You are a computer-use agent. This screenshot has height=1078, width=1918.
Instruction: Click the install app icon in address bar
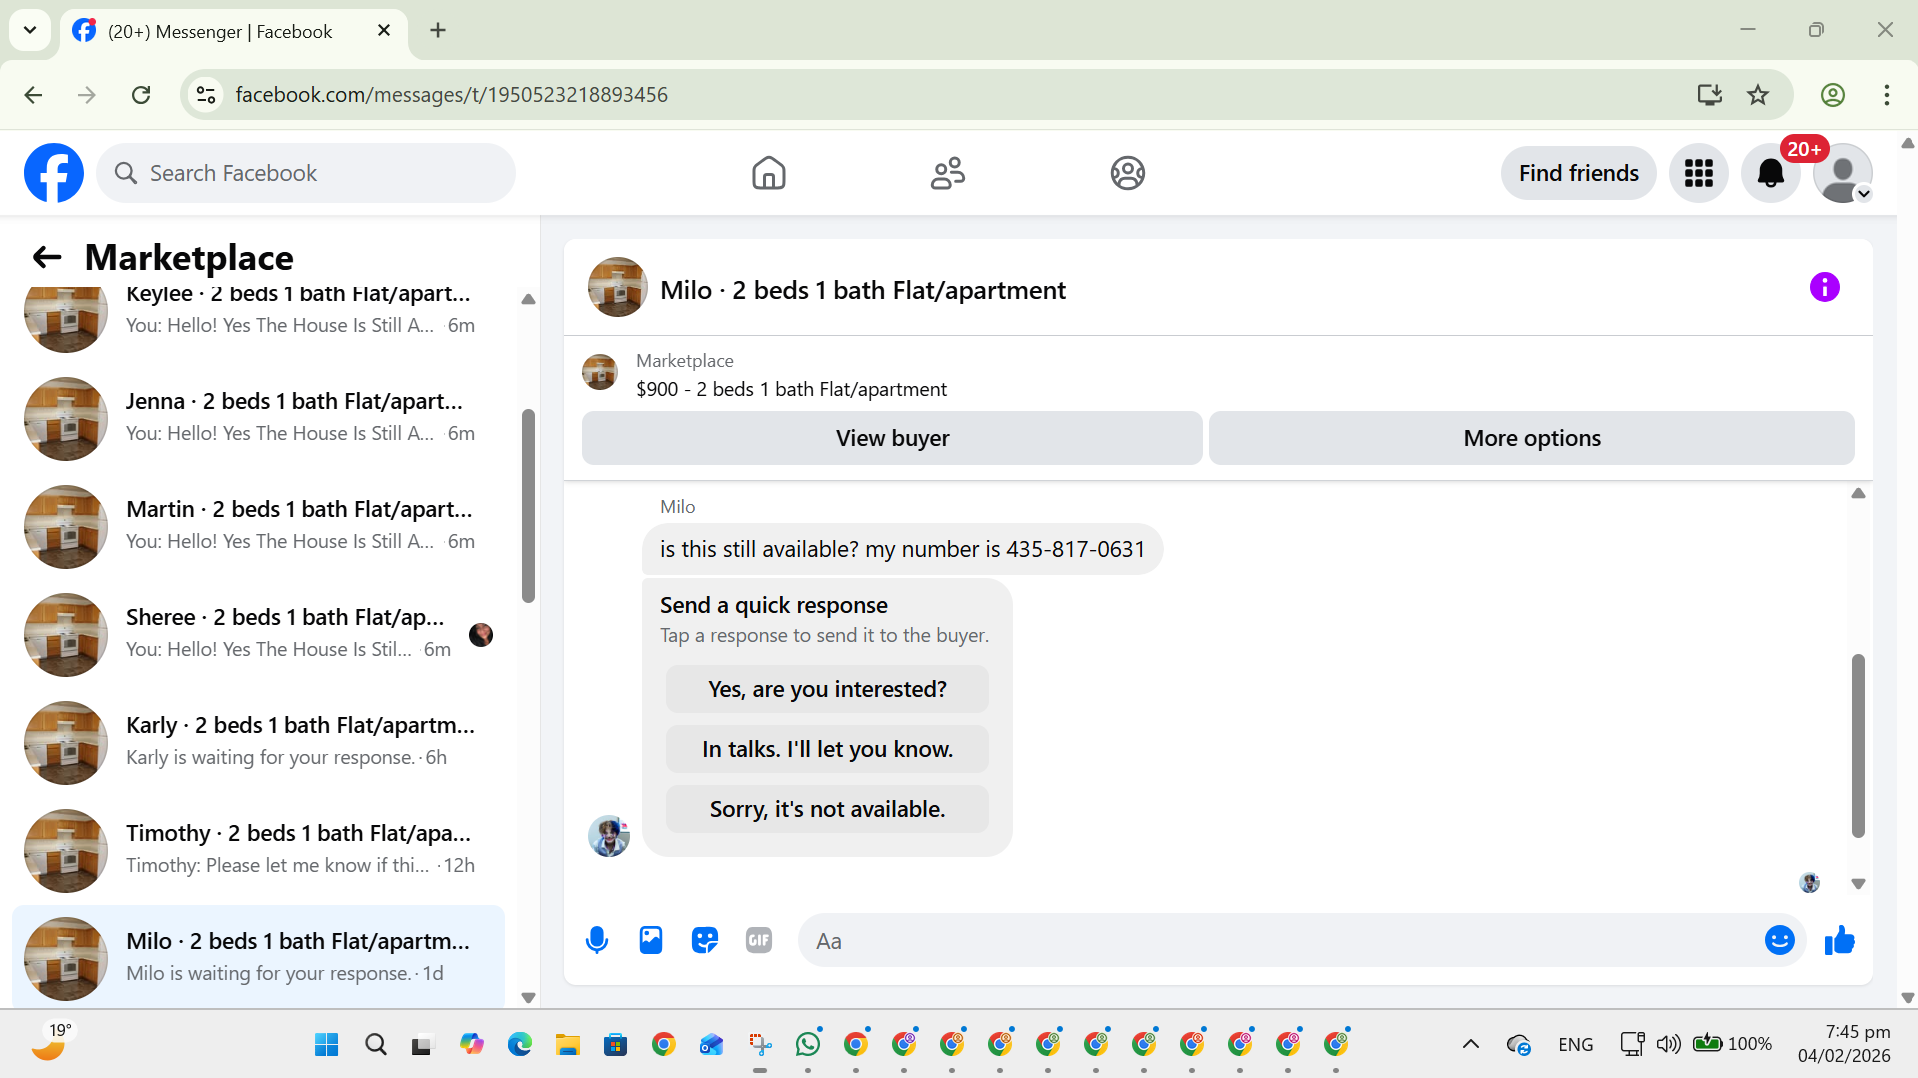point(1710,95)
